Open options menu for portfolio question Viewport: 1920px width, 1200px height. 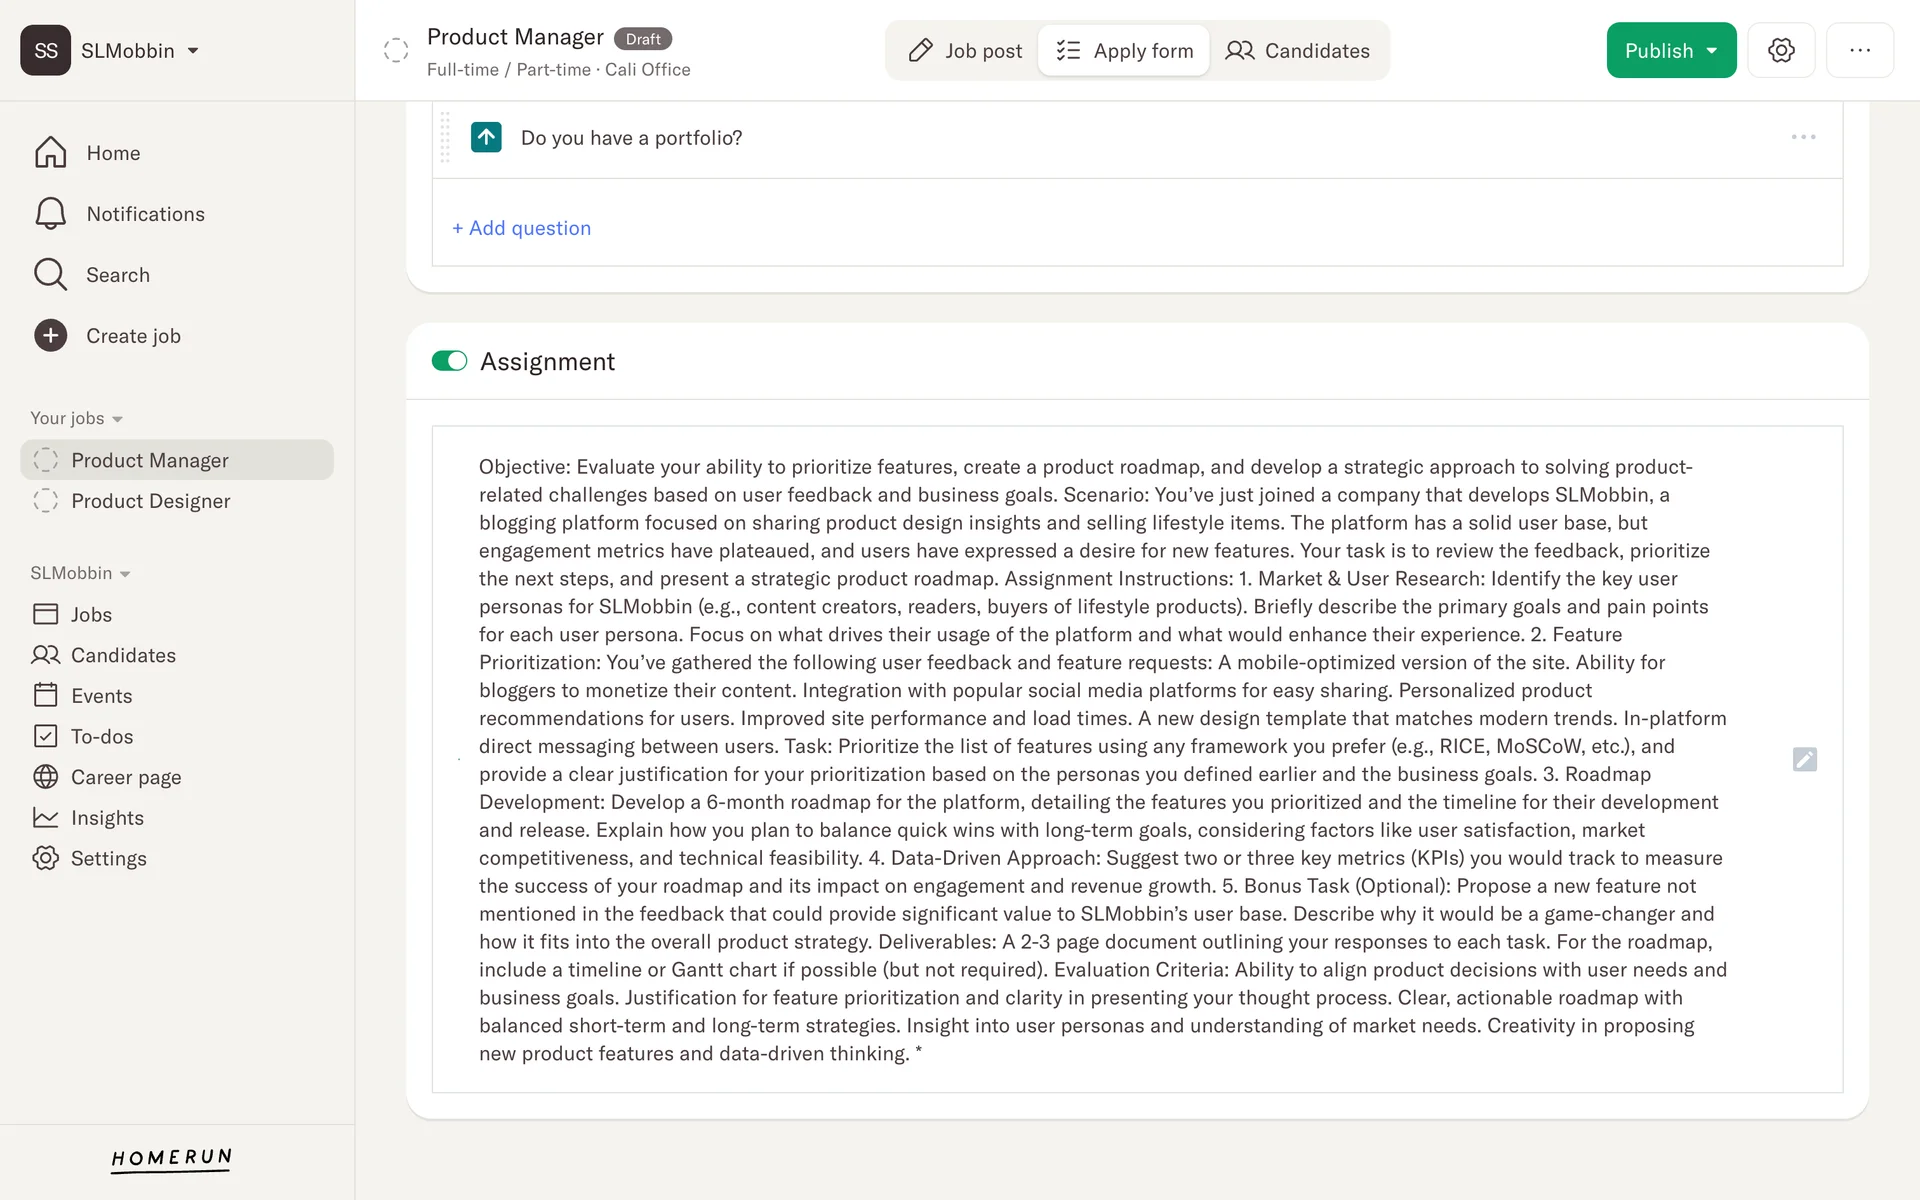point(1803,137)
